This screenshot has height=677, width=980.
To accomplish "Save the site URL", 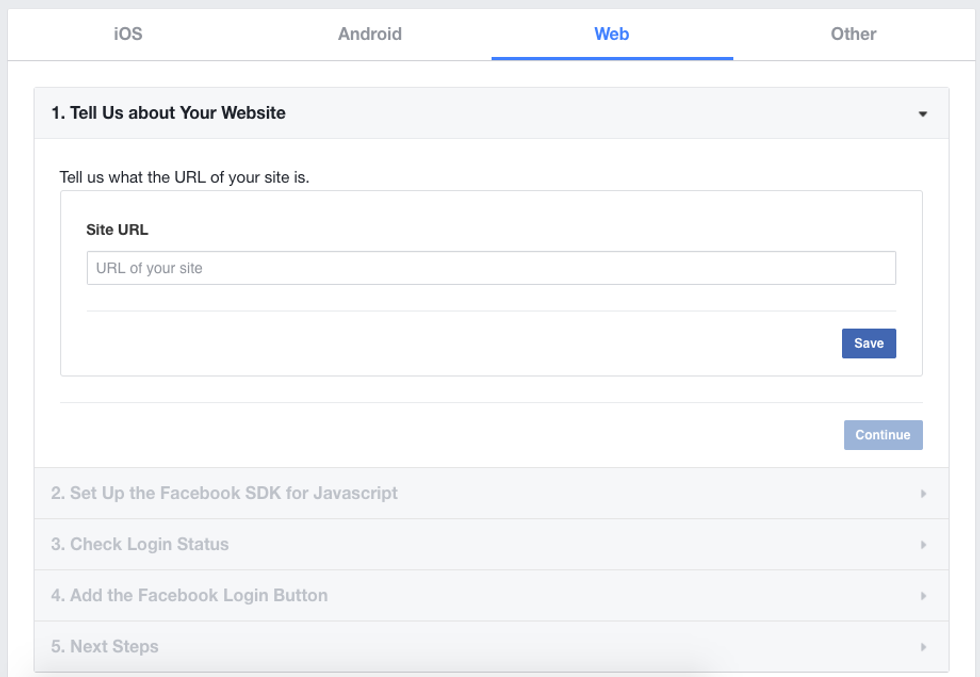I will (x=868, y=343).
